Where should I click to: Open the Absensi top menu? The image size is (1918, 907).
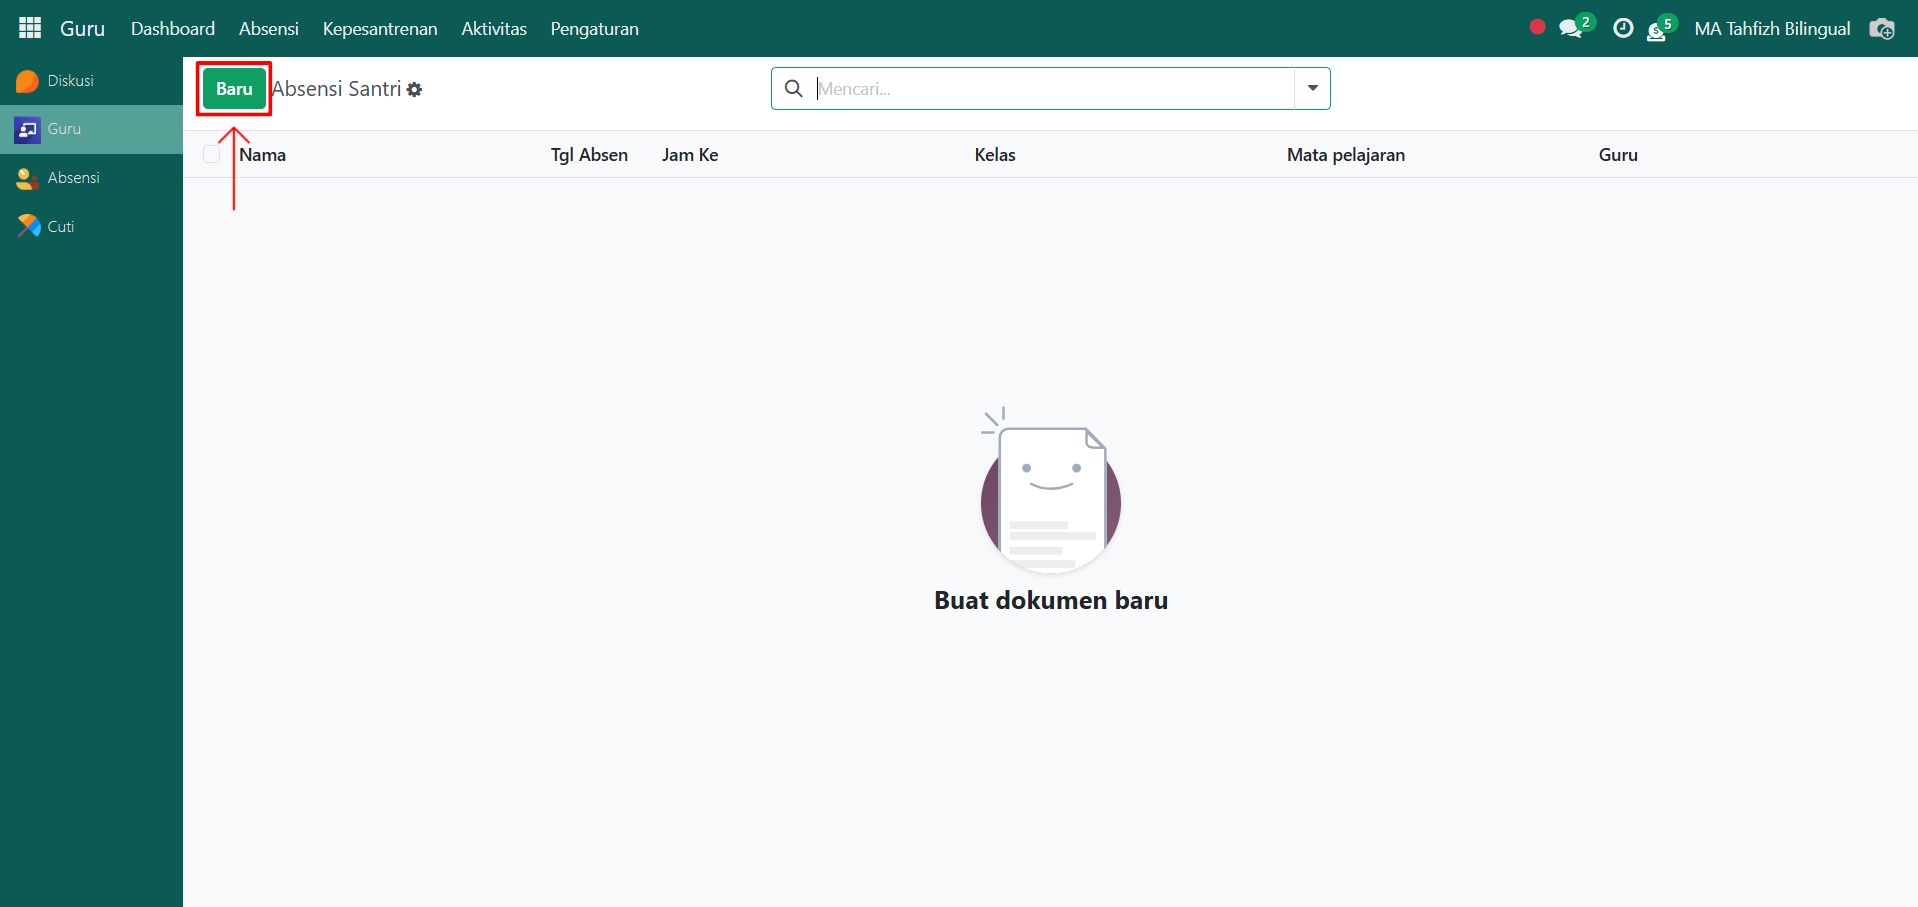click(x=268, y=29)
